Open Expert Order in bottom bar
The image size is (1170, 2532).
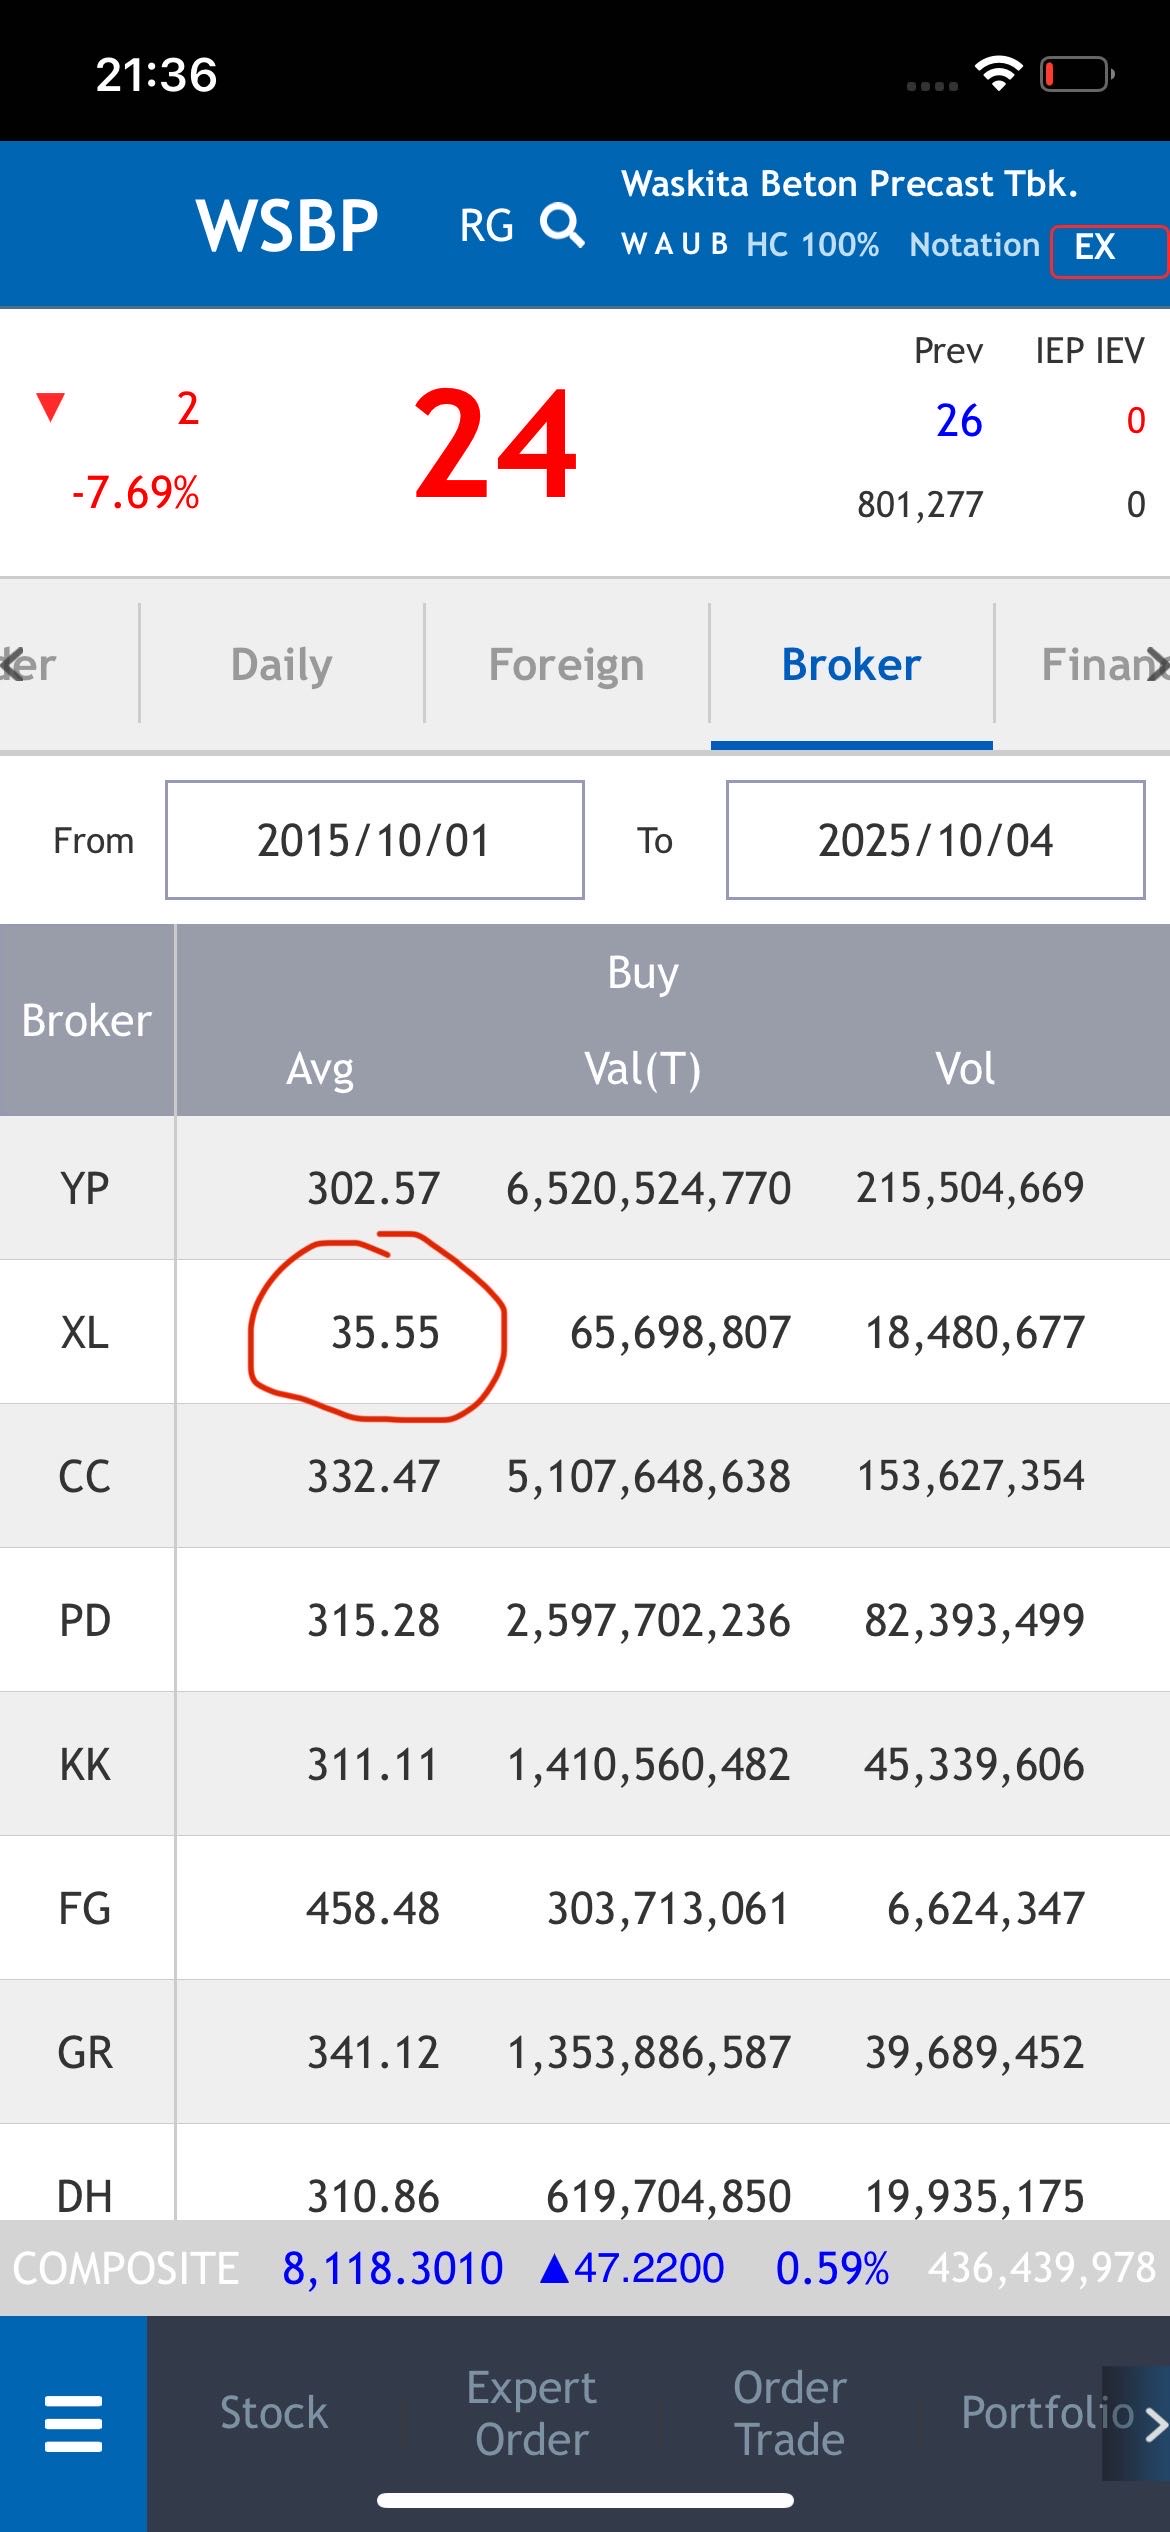[532, 2413]
